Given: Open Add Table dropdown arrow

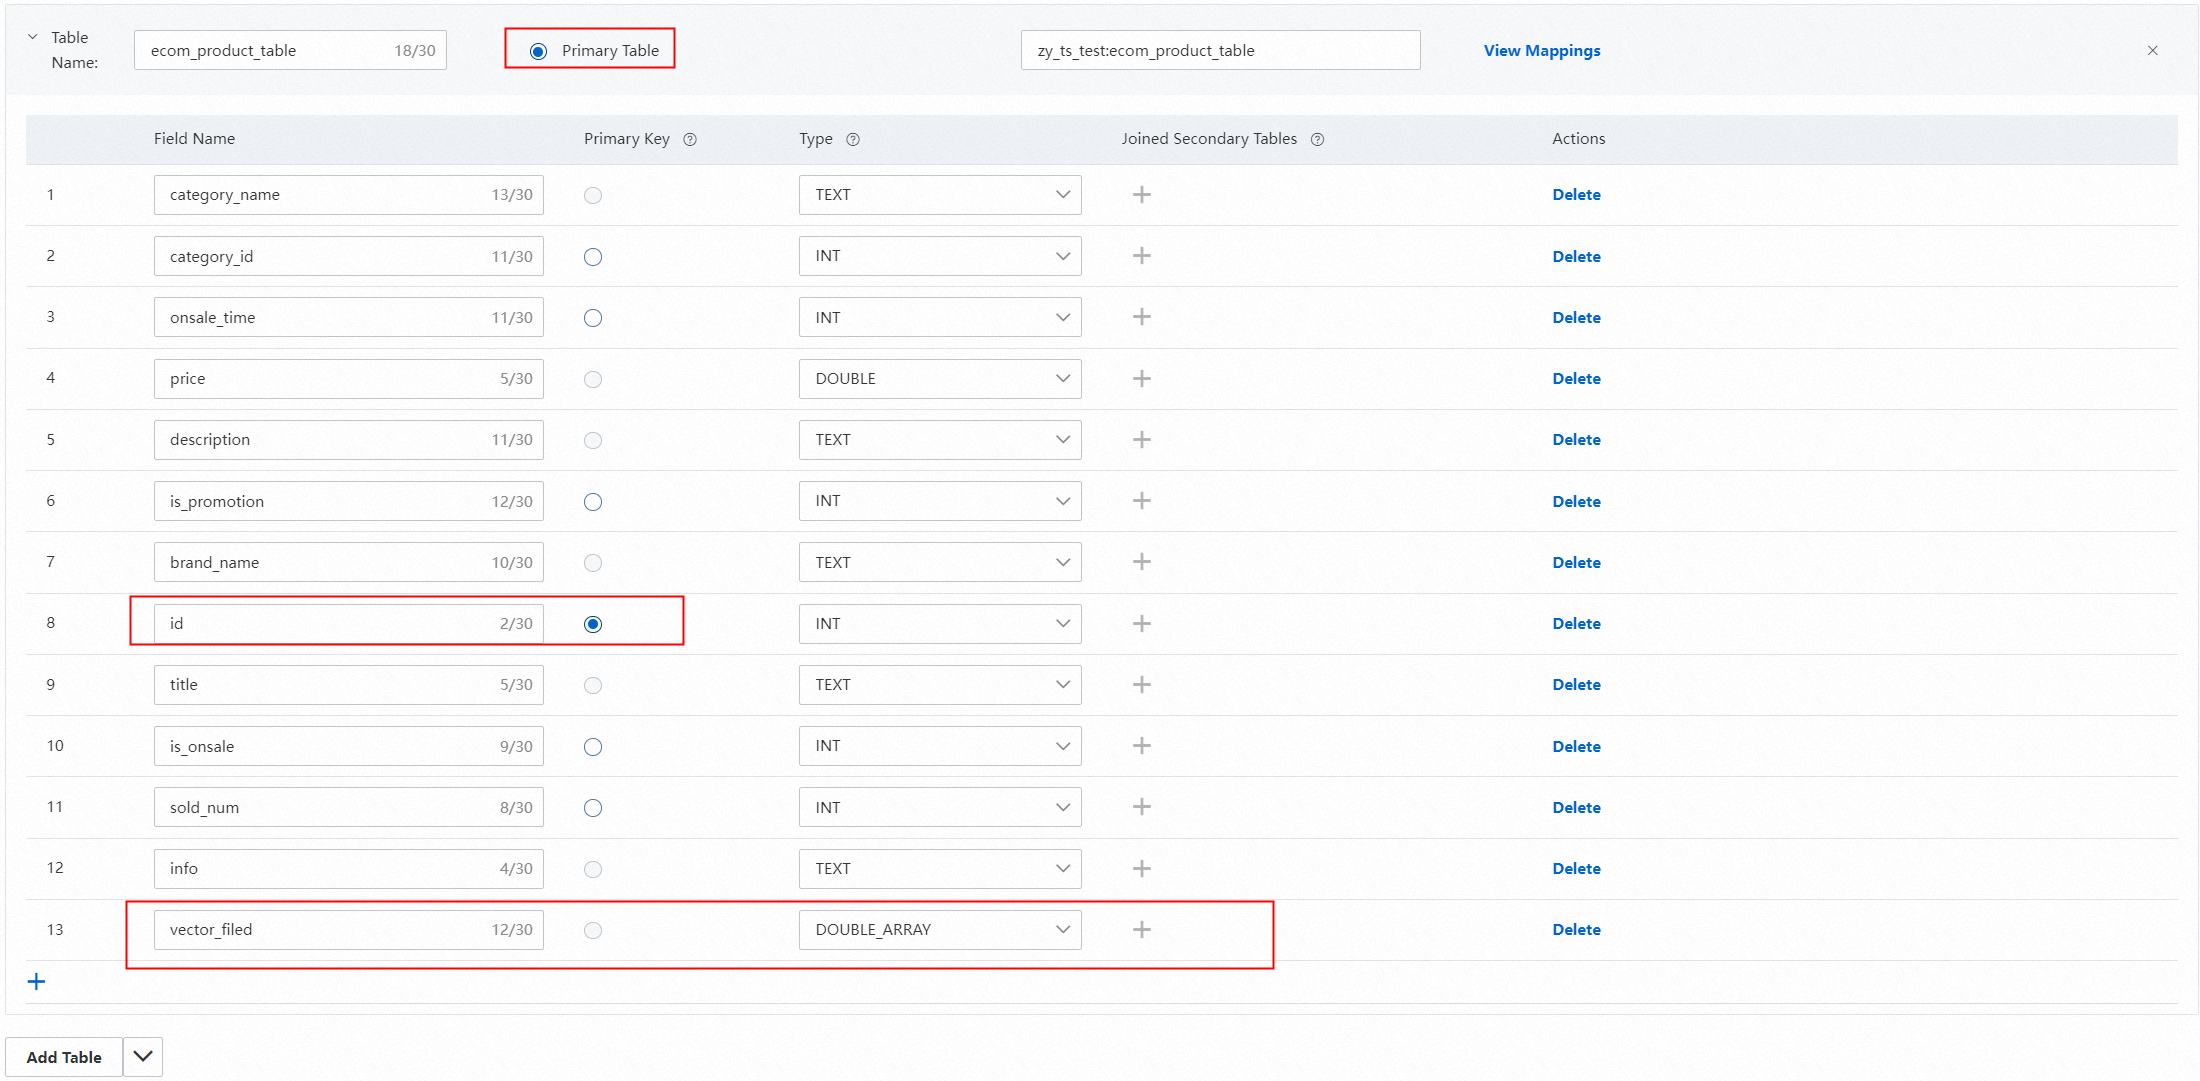Looking at the screenshot, I should click(143, 1057).
